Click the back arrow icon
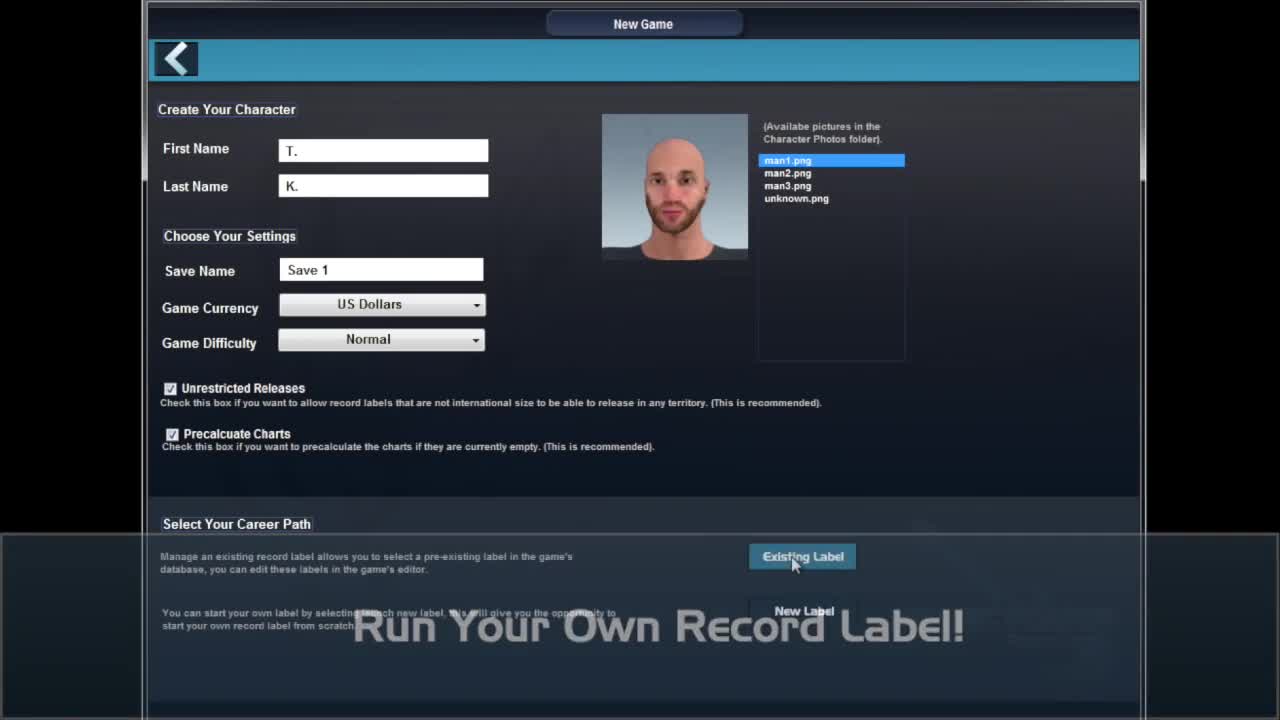 176,60
